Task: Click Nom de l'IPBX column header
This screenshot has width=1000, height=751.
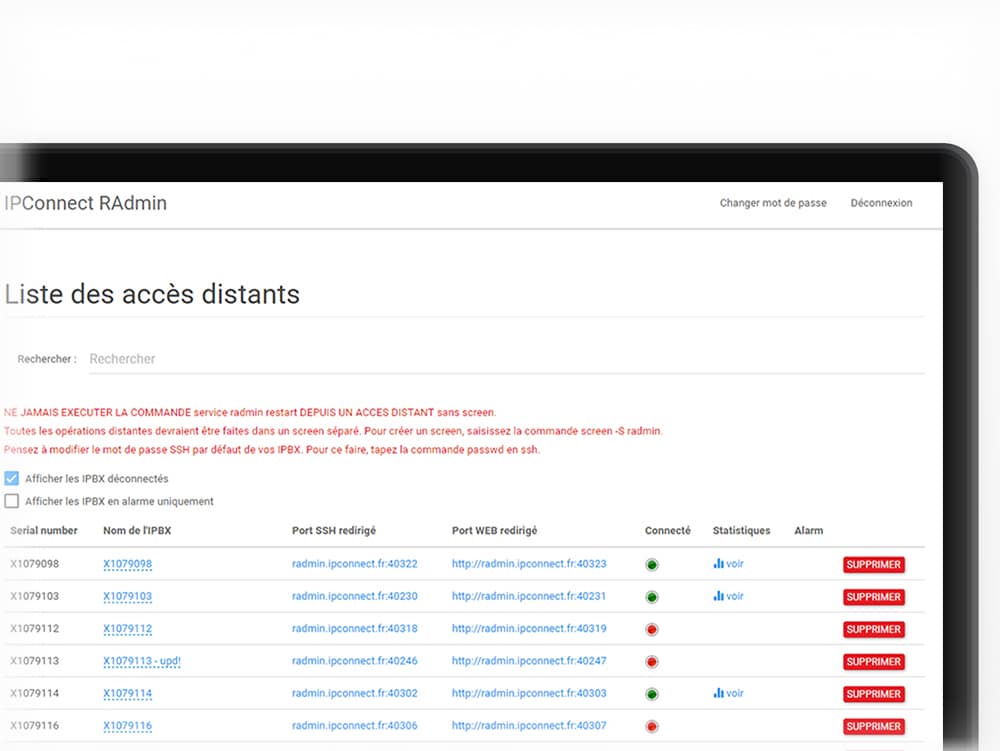Action: [137, 530]
